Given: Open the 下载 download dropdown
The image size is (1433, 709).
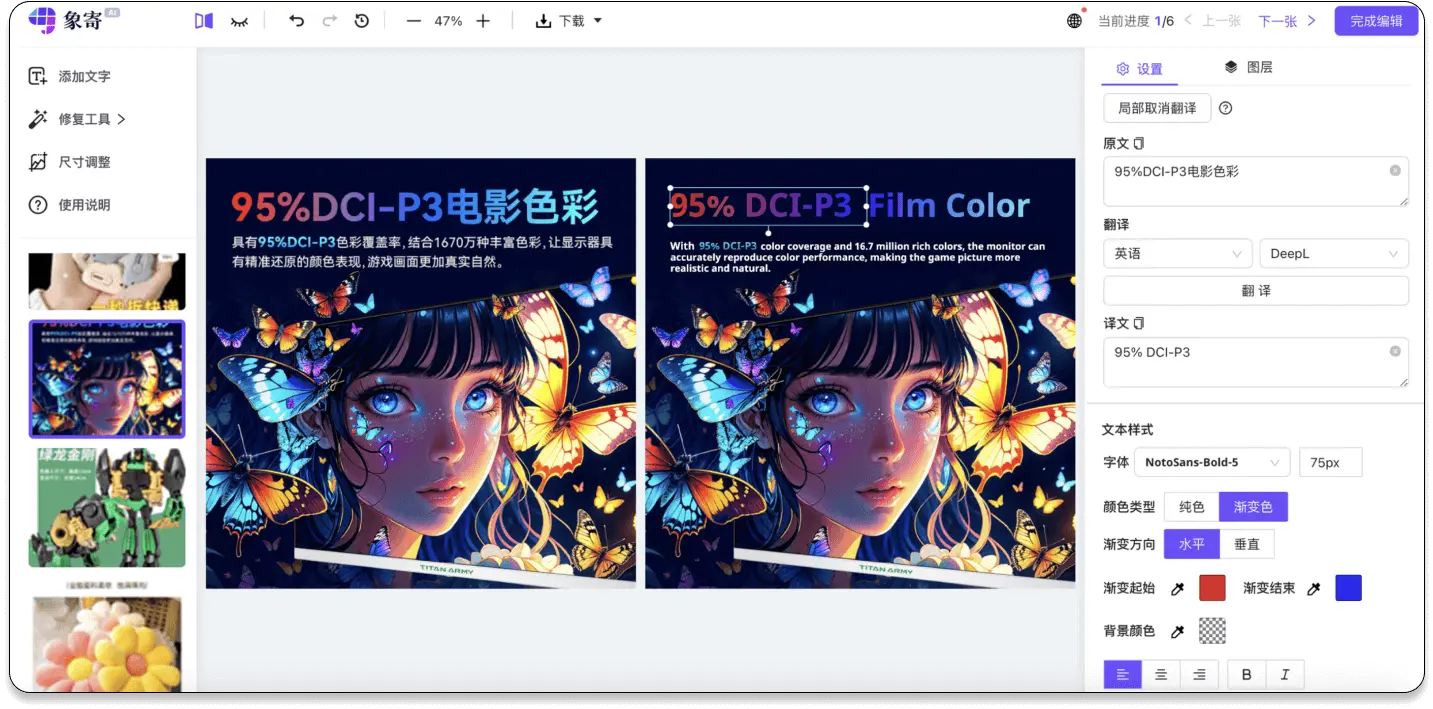Looking at the screenshot, I should pyautogui.click(x=569, y=21).
